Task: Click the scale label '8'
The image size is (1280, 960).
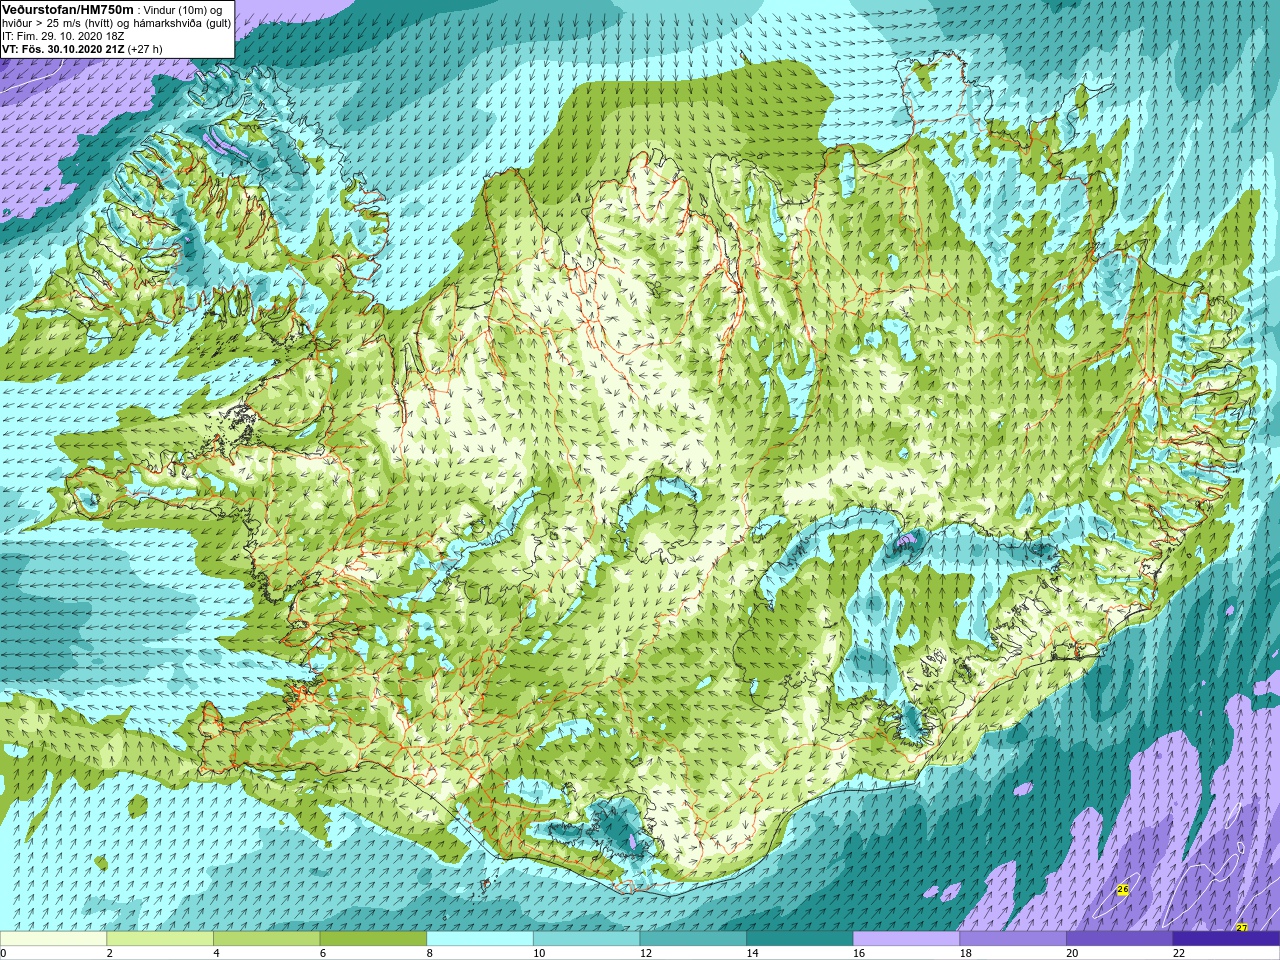Action: [429, 953]
